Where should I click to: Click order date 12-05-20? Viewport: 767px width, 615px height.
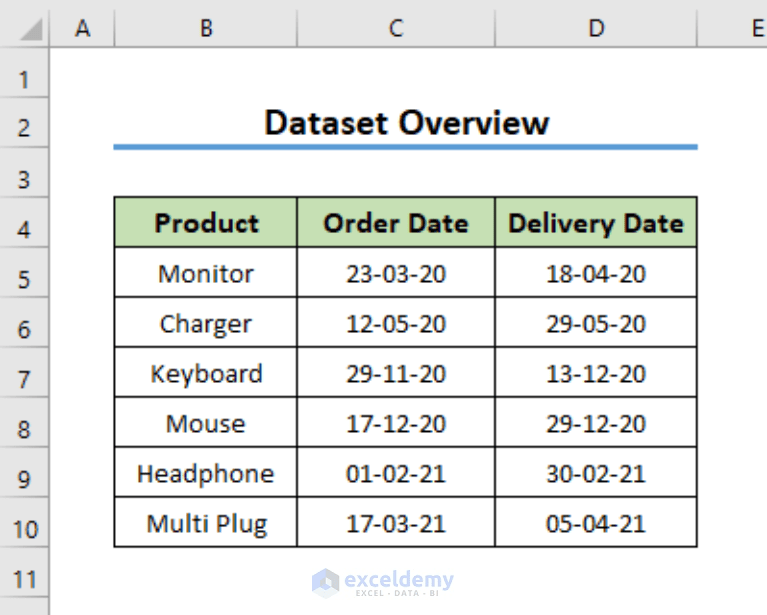pos(396,323)
